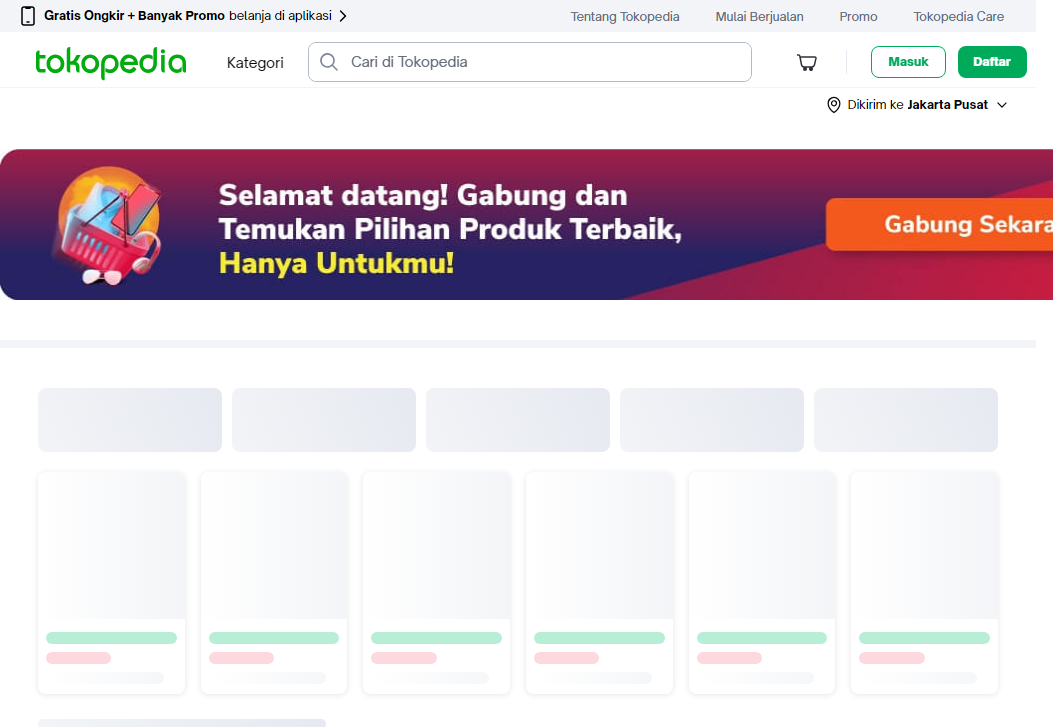The height and width of the screenshot is (727, 1053).
Task: Click the shopping basket illustration in the banner
Action: (x=108, y=225)
